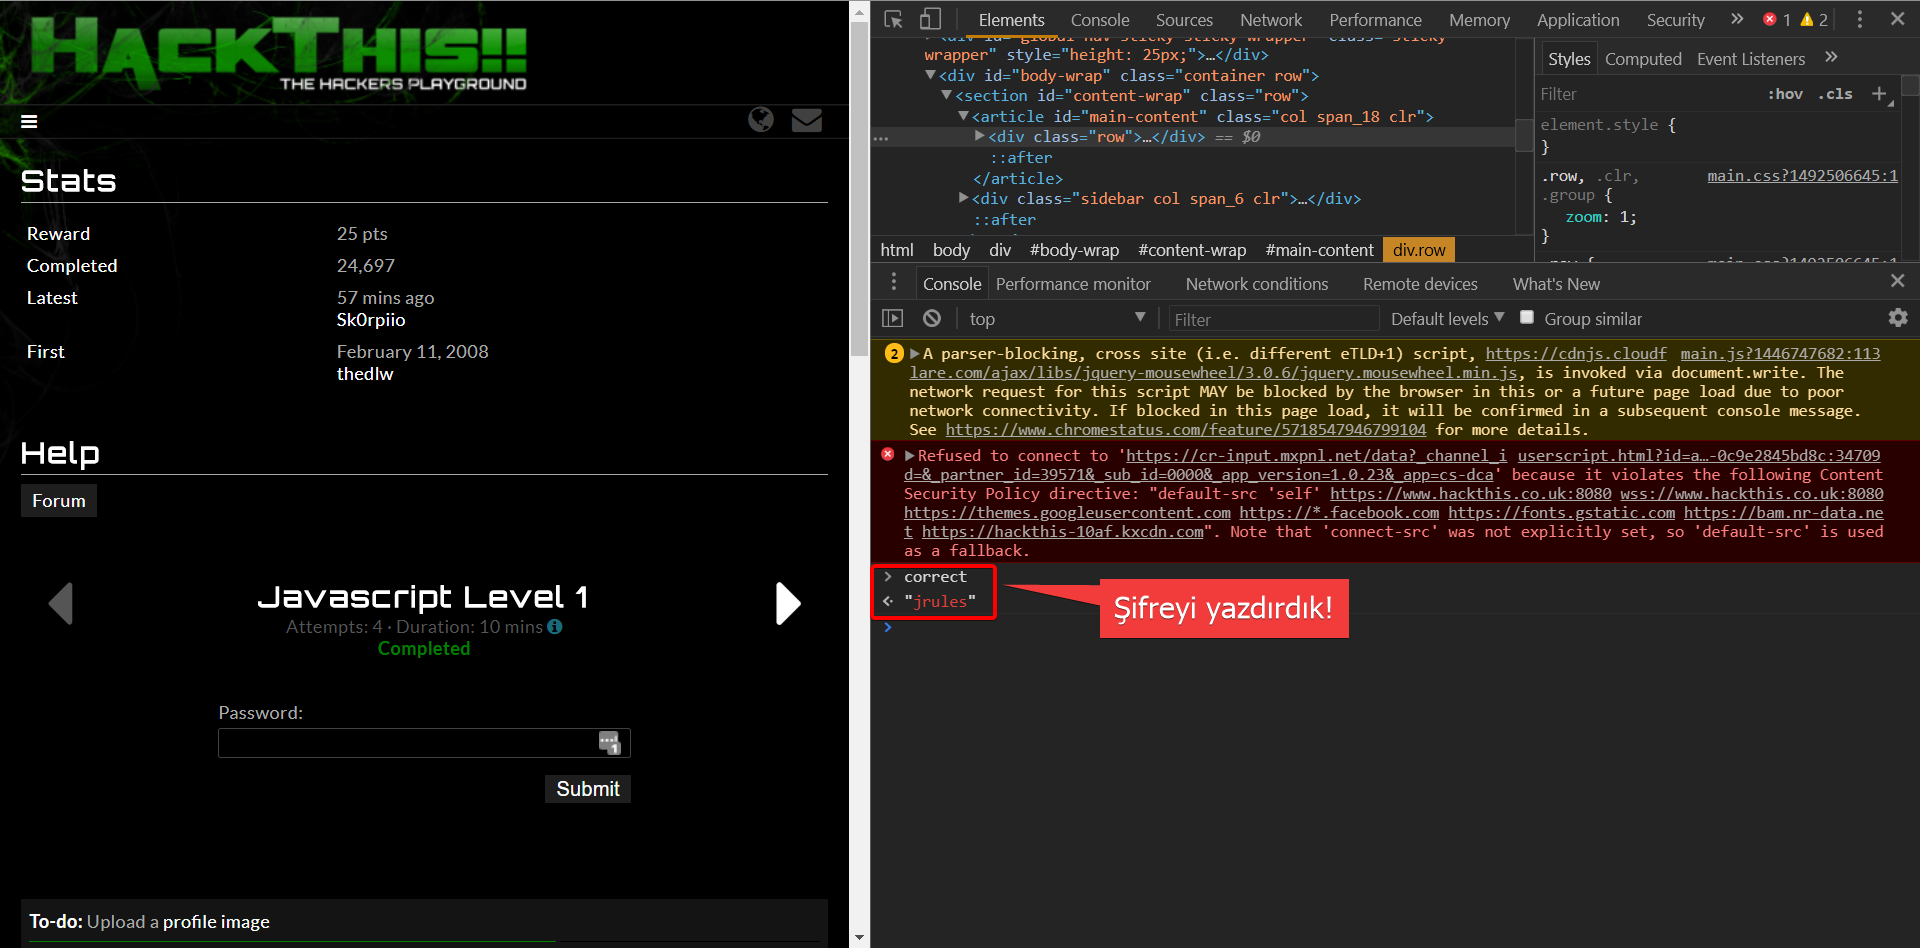The image size is (1920, 948).
Task: Toggle the console sidebar icon
Action: (893, 318)
